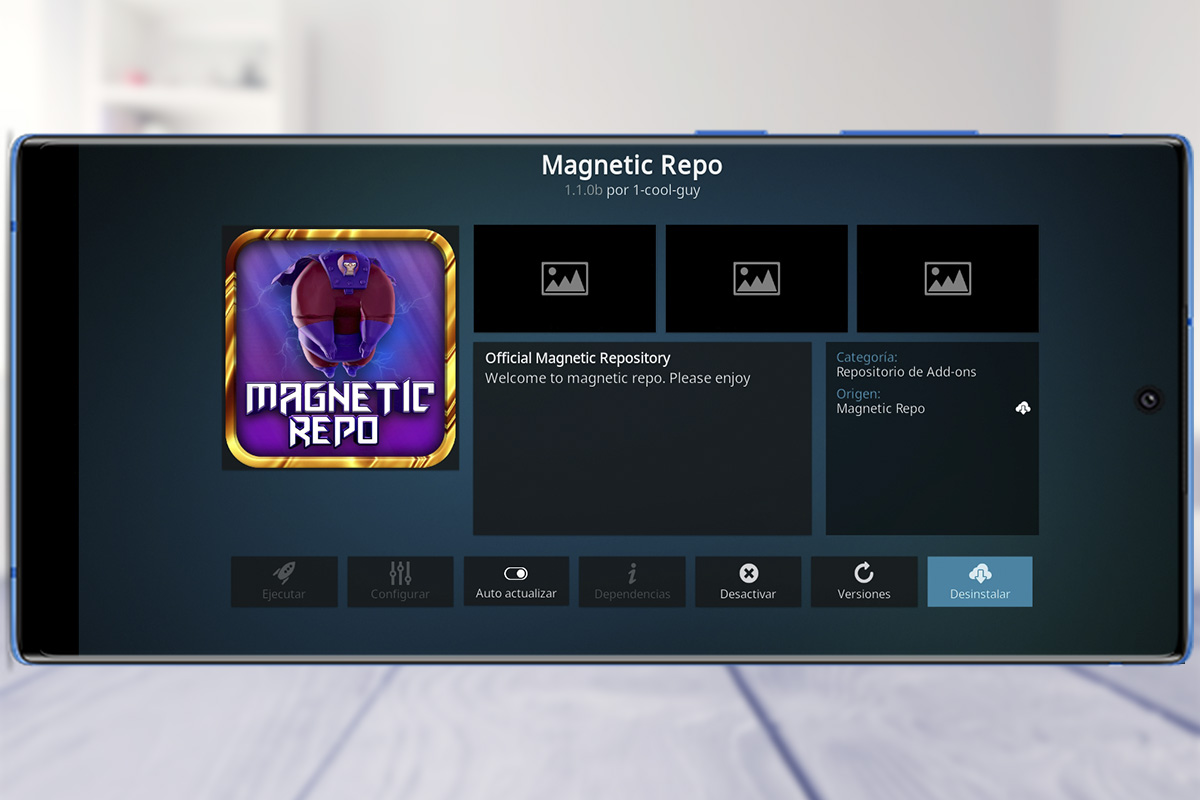Click the greyed-out Ejecutar button

(284, 581)
